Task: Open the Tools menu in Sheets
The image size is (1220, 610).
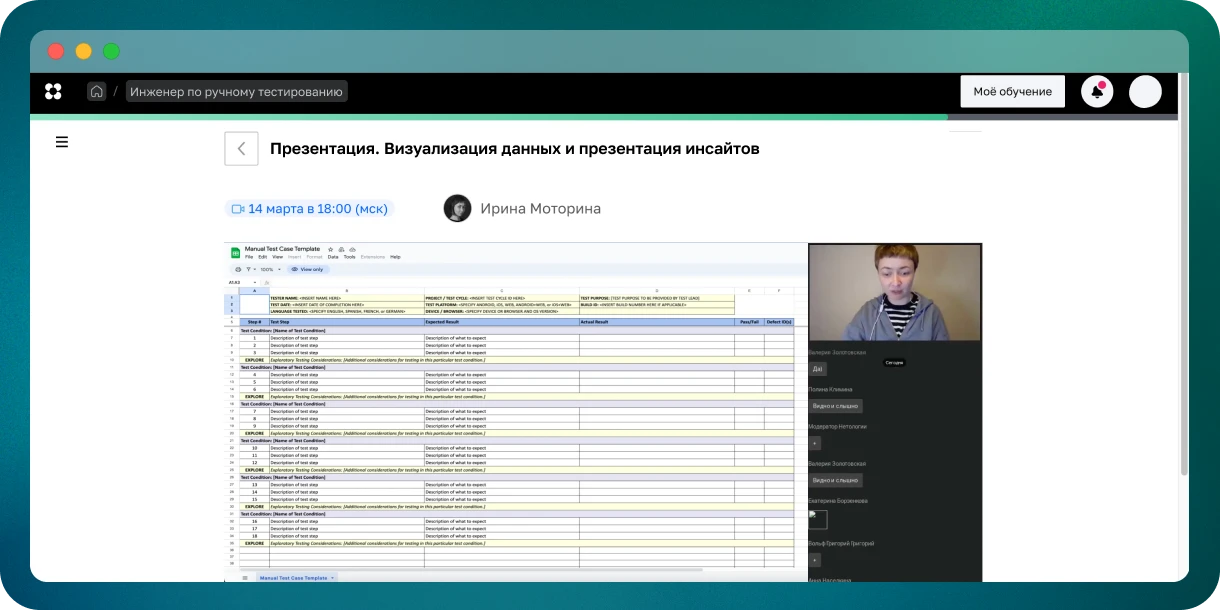Action: [x=349, y=257]
